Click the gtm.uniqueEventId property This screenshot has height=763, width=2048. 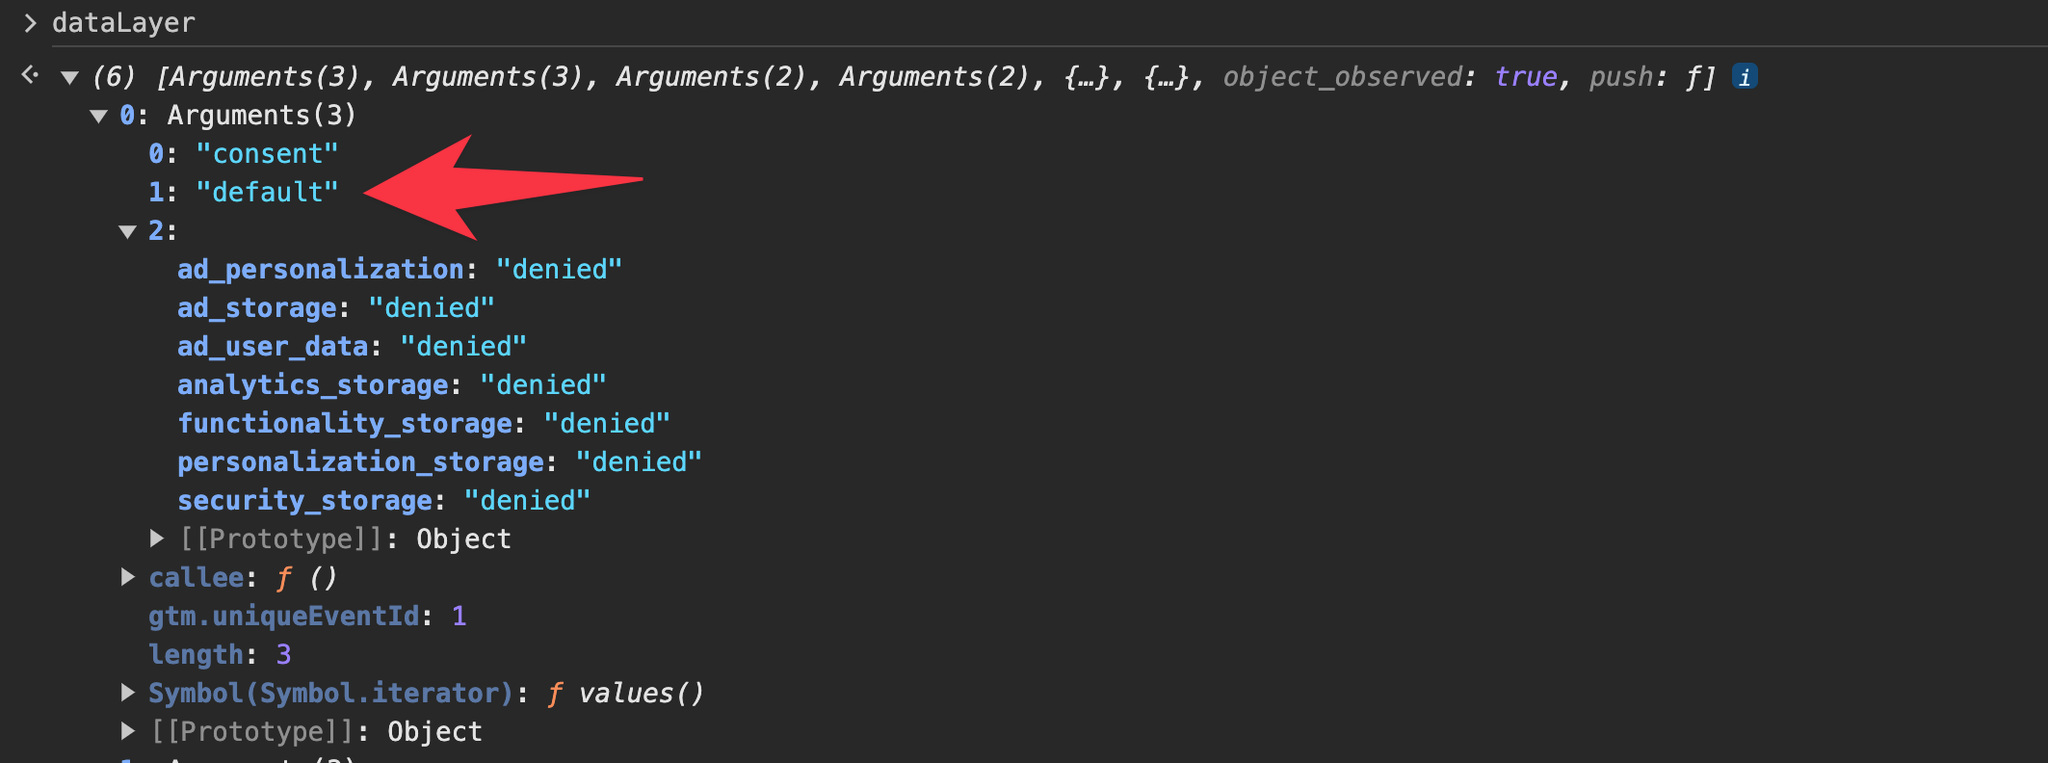point(284,616)
